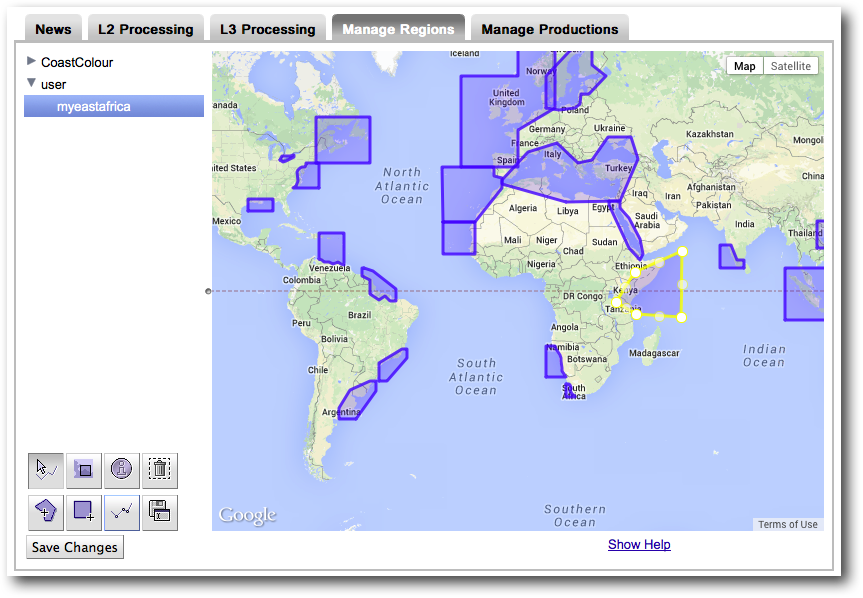This screenshot has width=863, height=598.
Task: Click the floppy disk rename-region icon
Action: point(160,512)
